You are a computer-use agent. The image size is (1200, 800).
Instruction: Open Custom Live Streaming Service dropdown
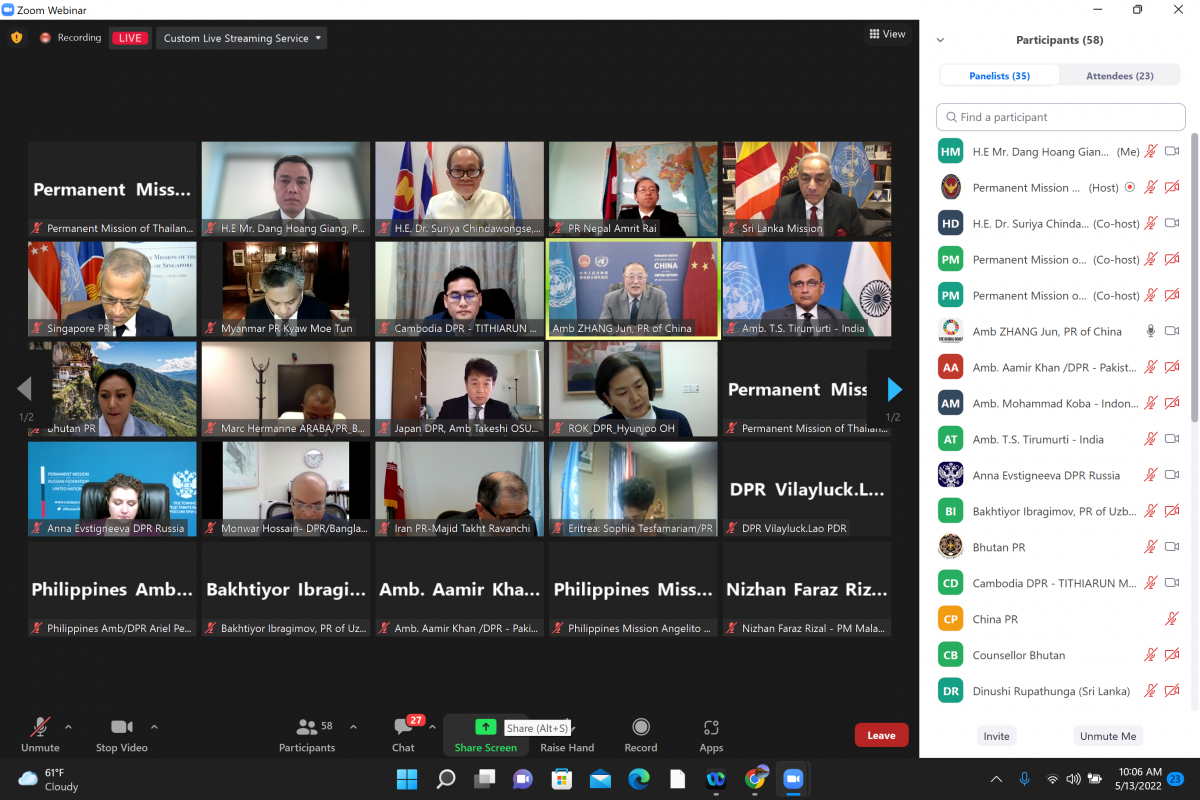[x=243, y=38]
